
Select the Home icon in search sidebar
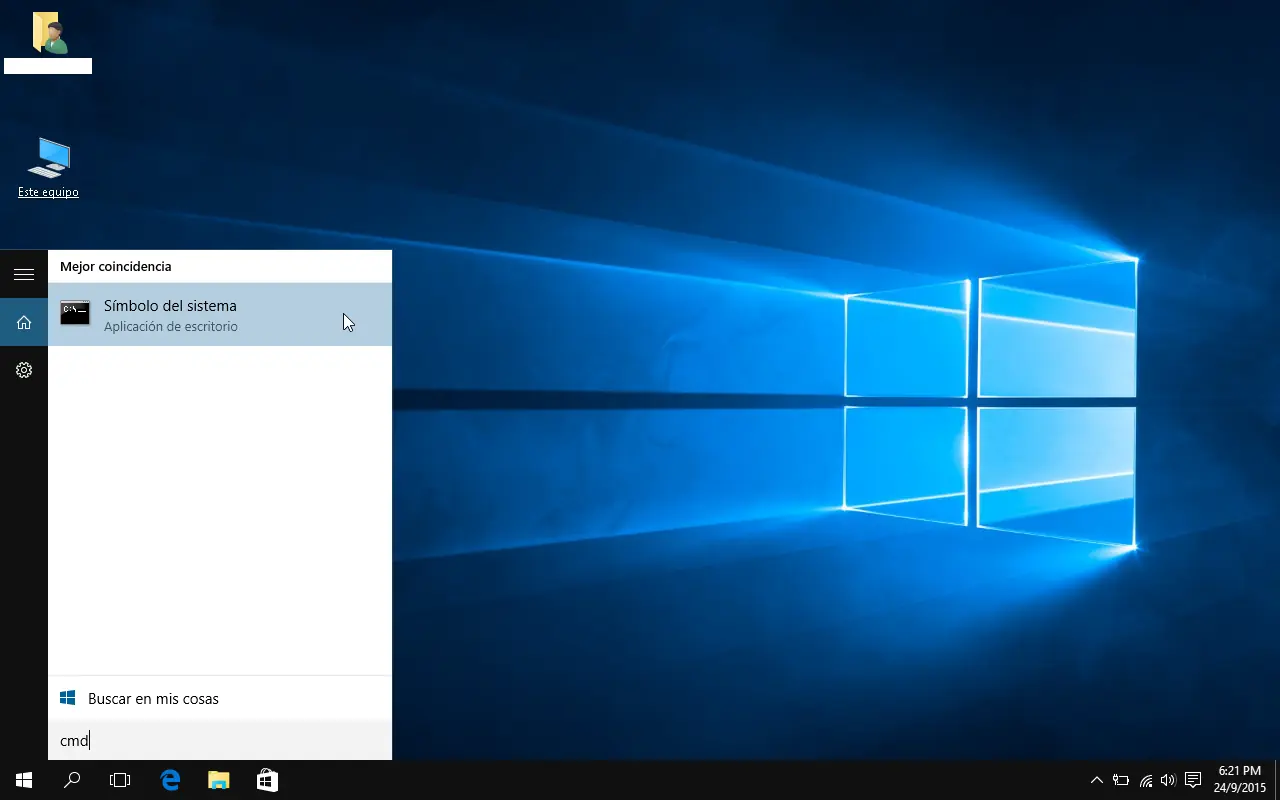[24, 322]
